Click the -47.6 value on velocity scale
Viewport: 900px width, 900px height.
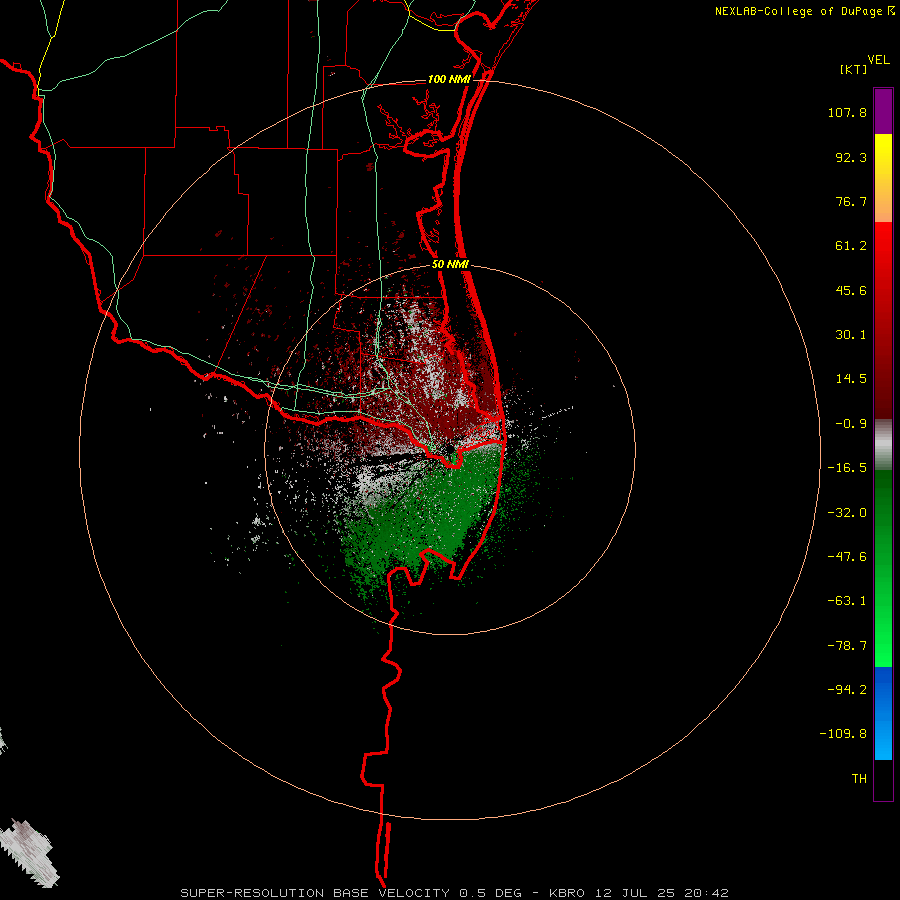click(847, 557)
